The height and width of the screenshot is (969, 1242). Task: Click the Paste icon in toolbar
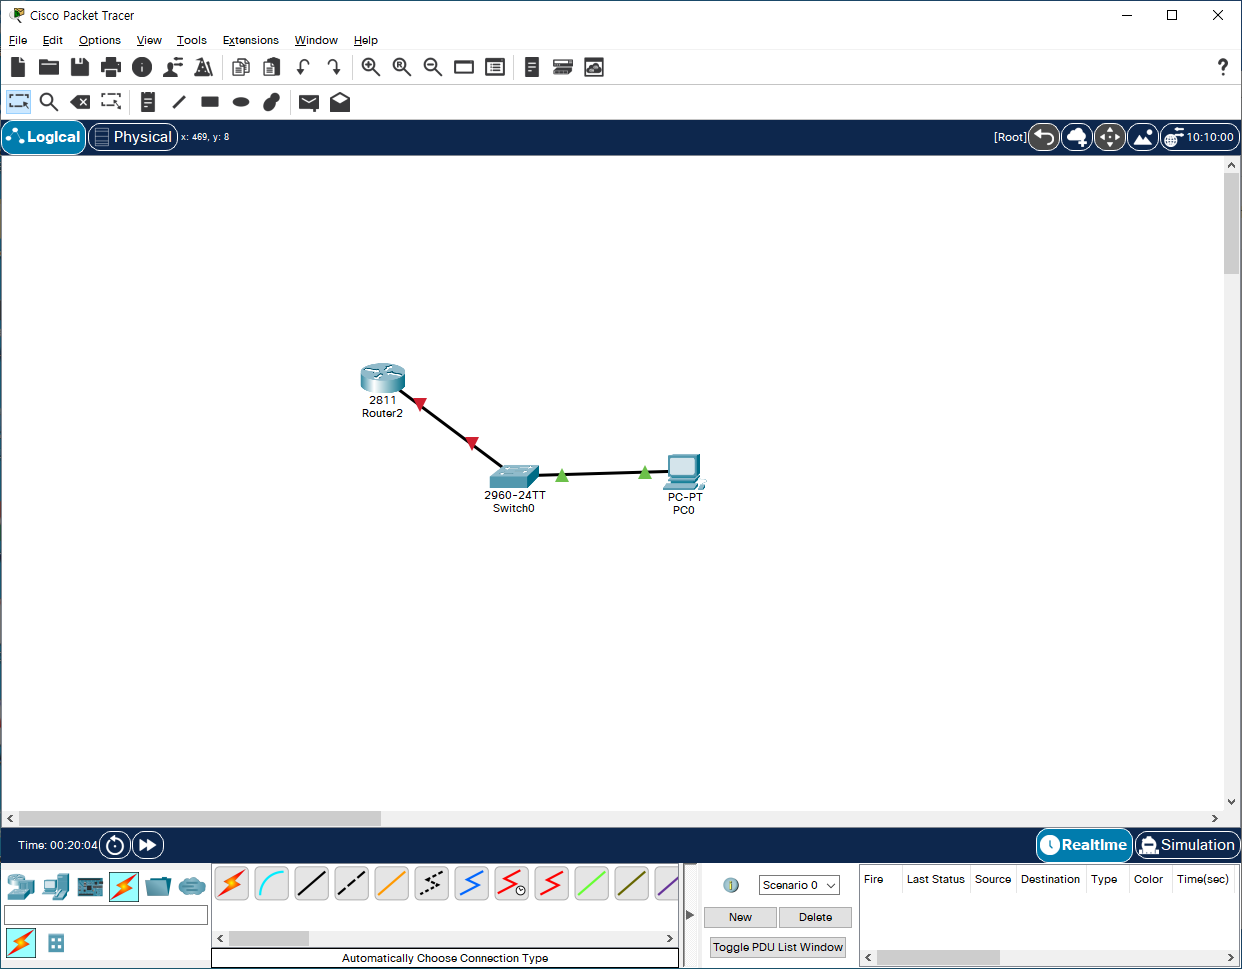(271, 67)
